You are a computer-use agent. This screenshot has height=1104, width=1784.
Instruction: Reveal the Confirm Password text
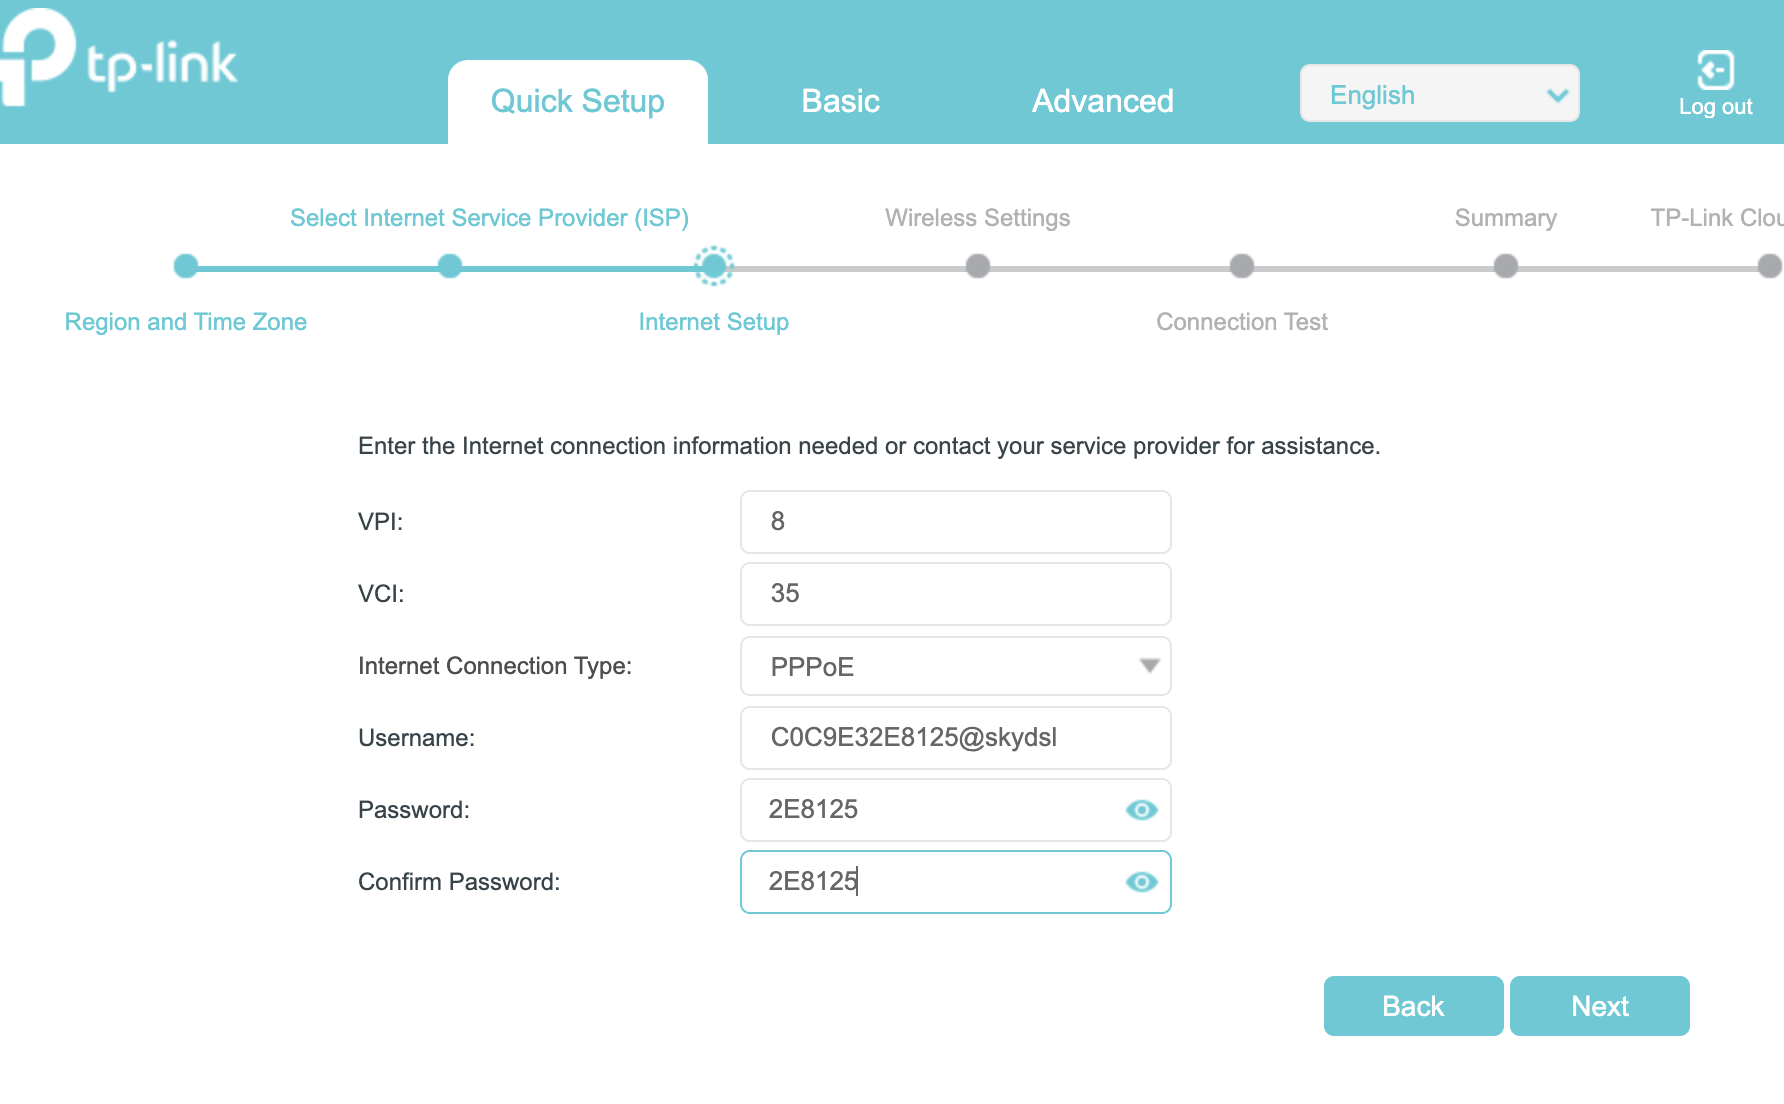(x=1140, y=882)
